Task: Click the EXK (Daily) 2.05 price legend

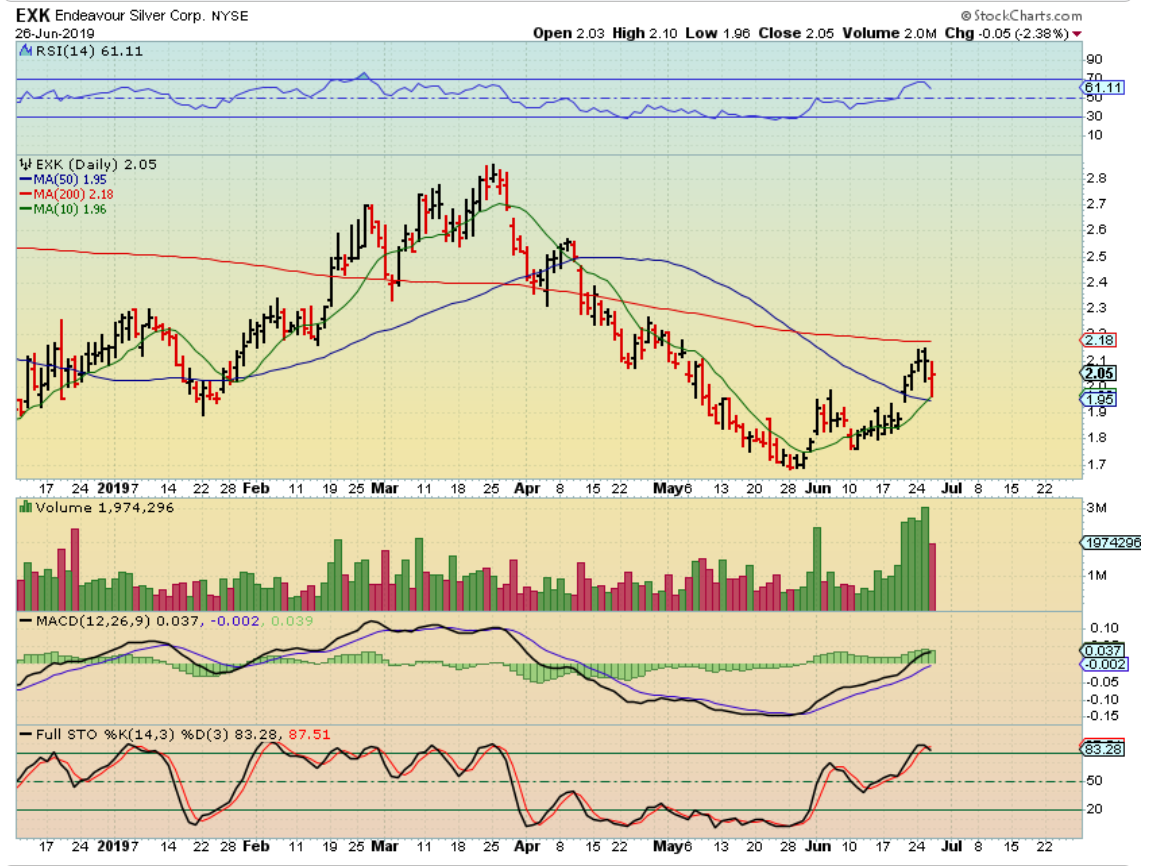Action: (96, 164)
